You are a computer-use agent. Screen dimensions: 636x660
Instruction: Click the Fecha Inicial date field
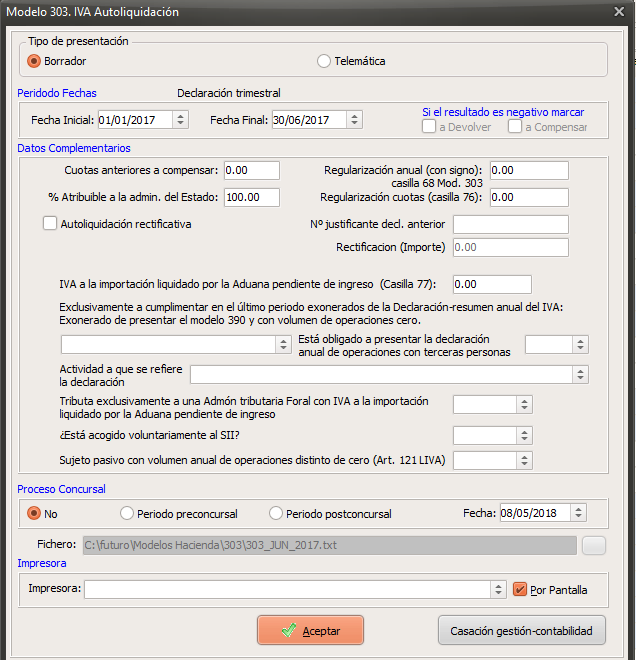coord(135,120)
